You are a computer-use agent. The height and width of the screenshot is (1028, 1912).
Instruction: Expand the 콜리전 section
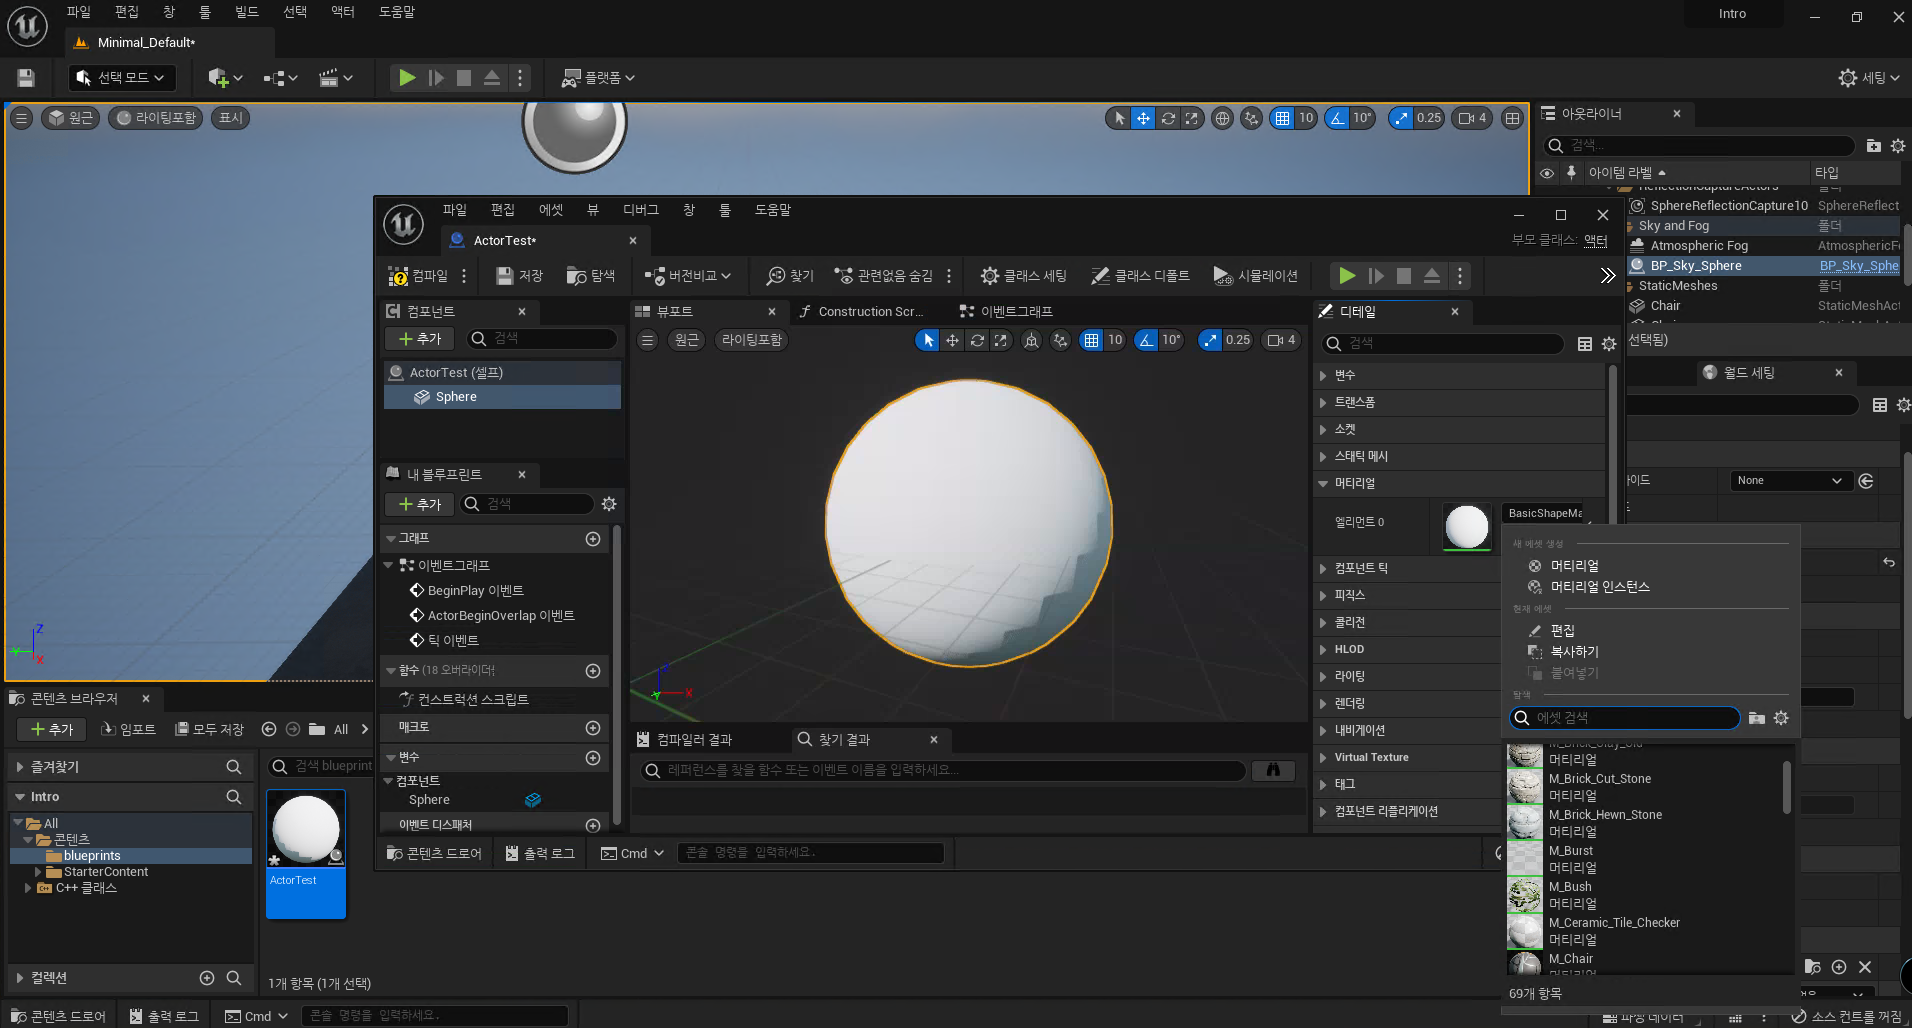click(x=1324, y=623)
